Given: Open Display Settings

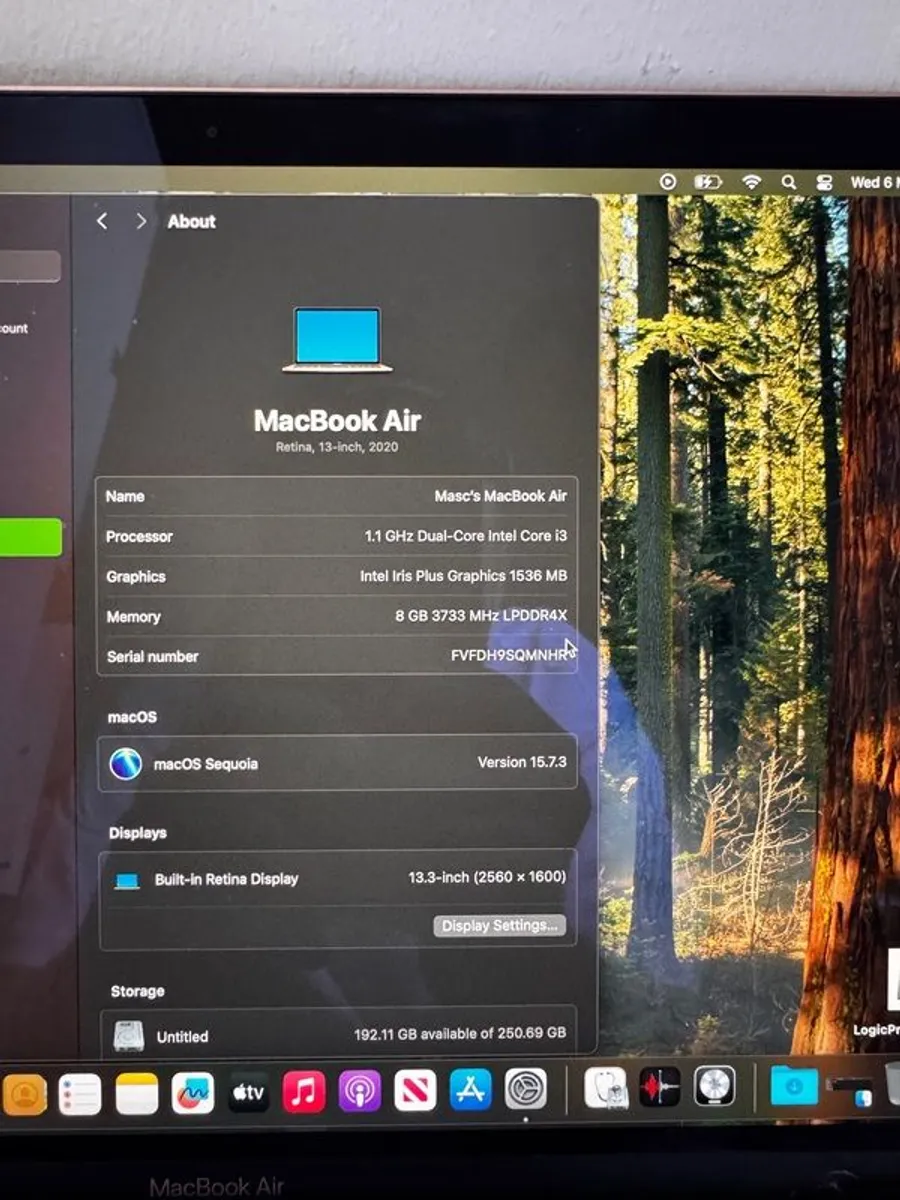Looking at the screenshot, I should coord(500,926).
